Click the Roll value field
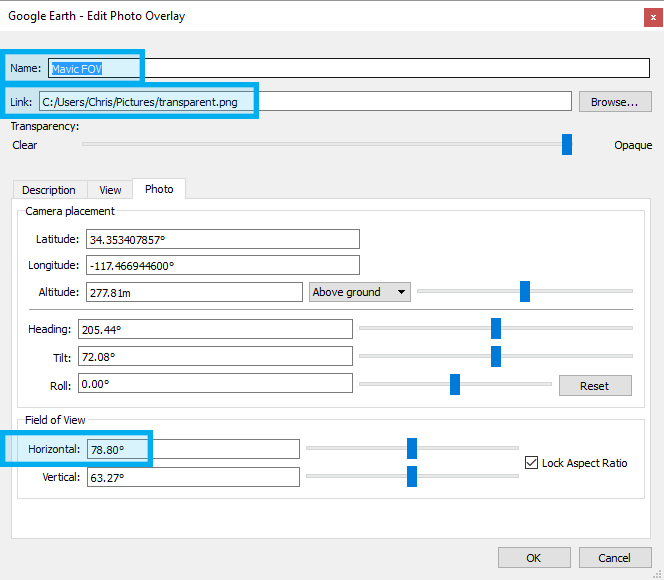This screenshot has height=580, width=664. [215, 383]
